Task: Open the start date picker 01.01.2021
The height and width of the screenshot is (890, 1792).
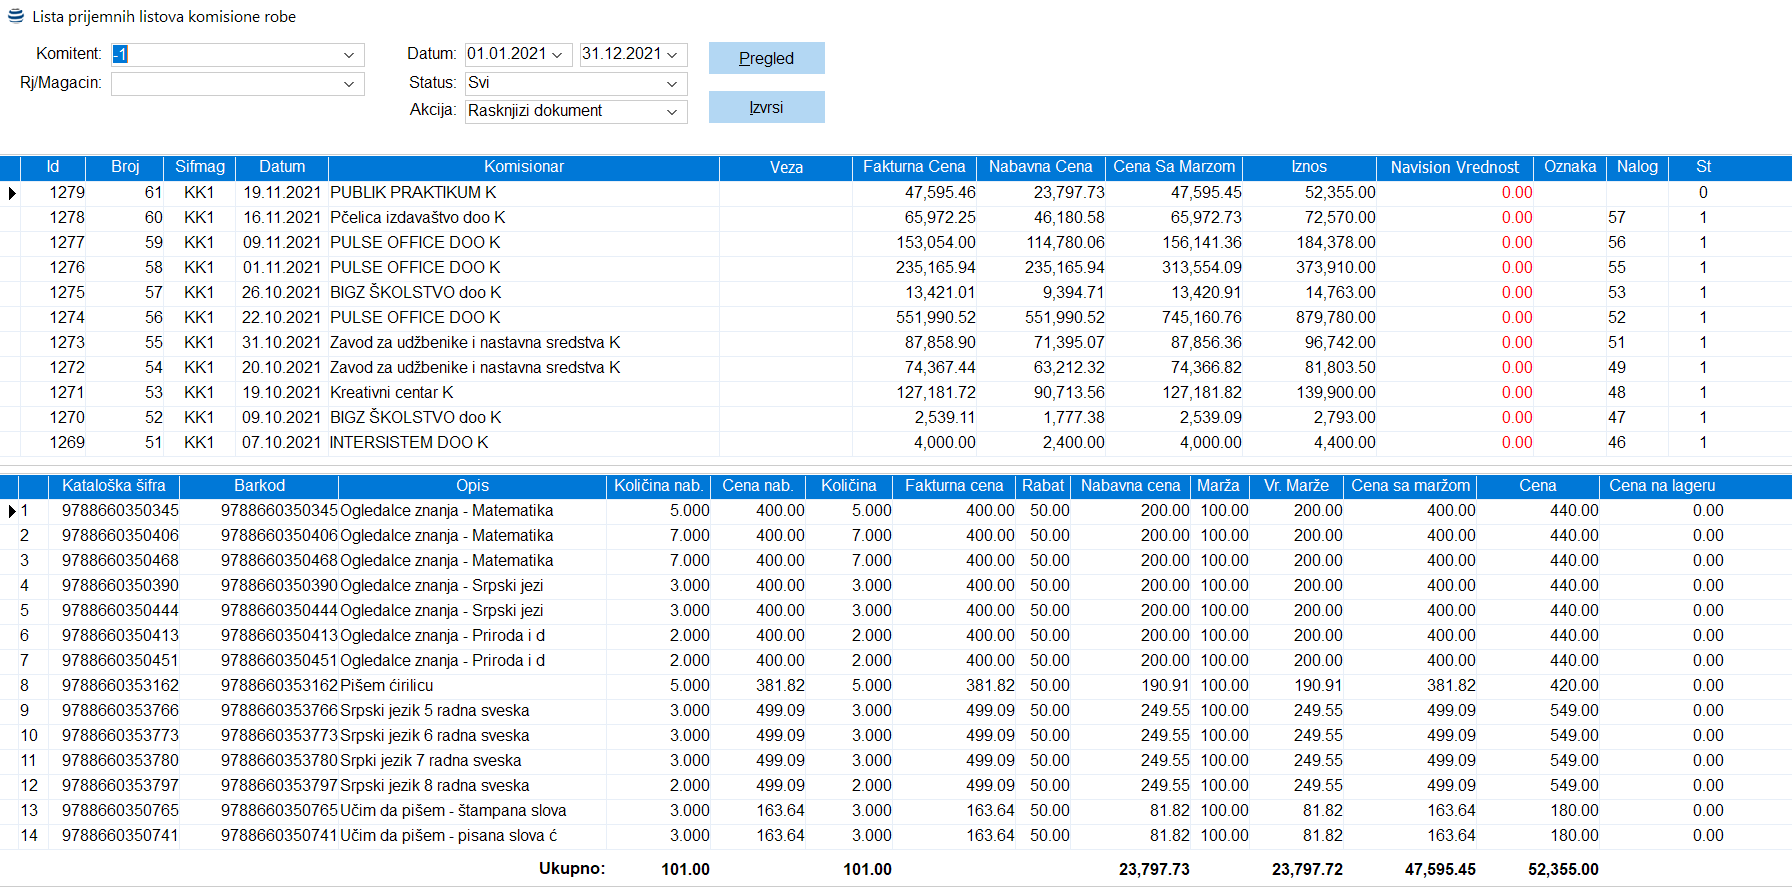Action: (x=558, y=55)
